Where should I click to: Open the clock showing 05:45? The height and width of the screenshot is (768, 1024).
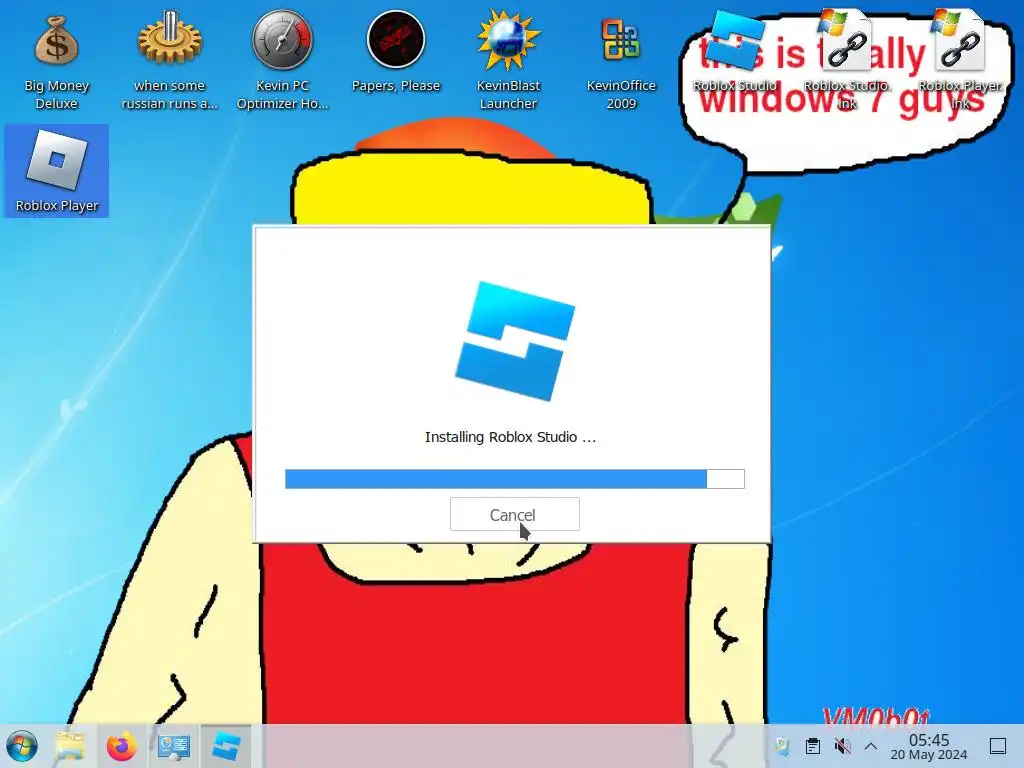(x=929, y=746)
